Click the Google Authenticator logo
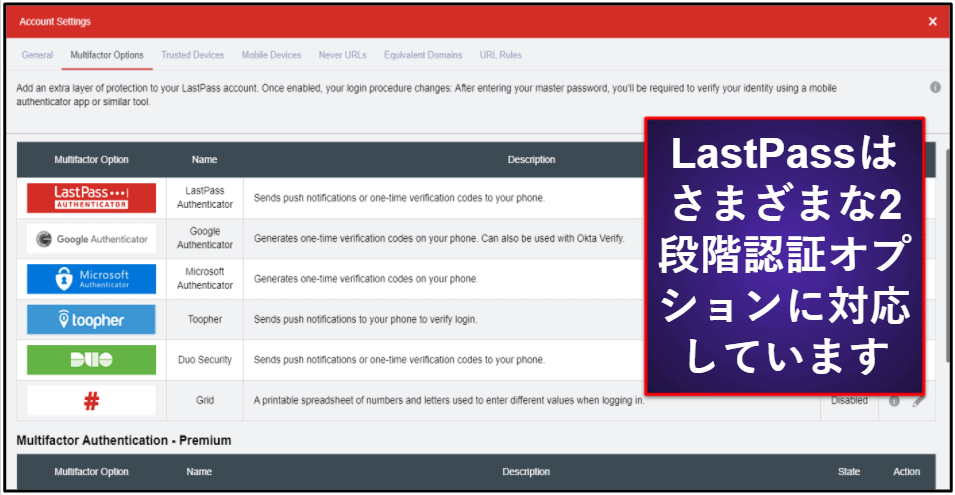The image size is (955, 495). click(x=91, y=239)
